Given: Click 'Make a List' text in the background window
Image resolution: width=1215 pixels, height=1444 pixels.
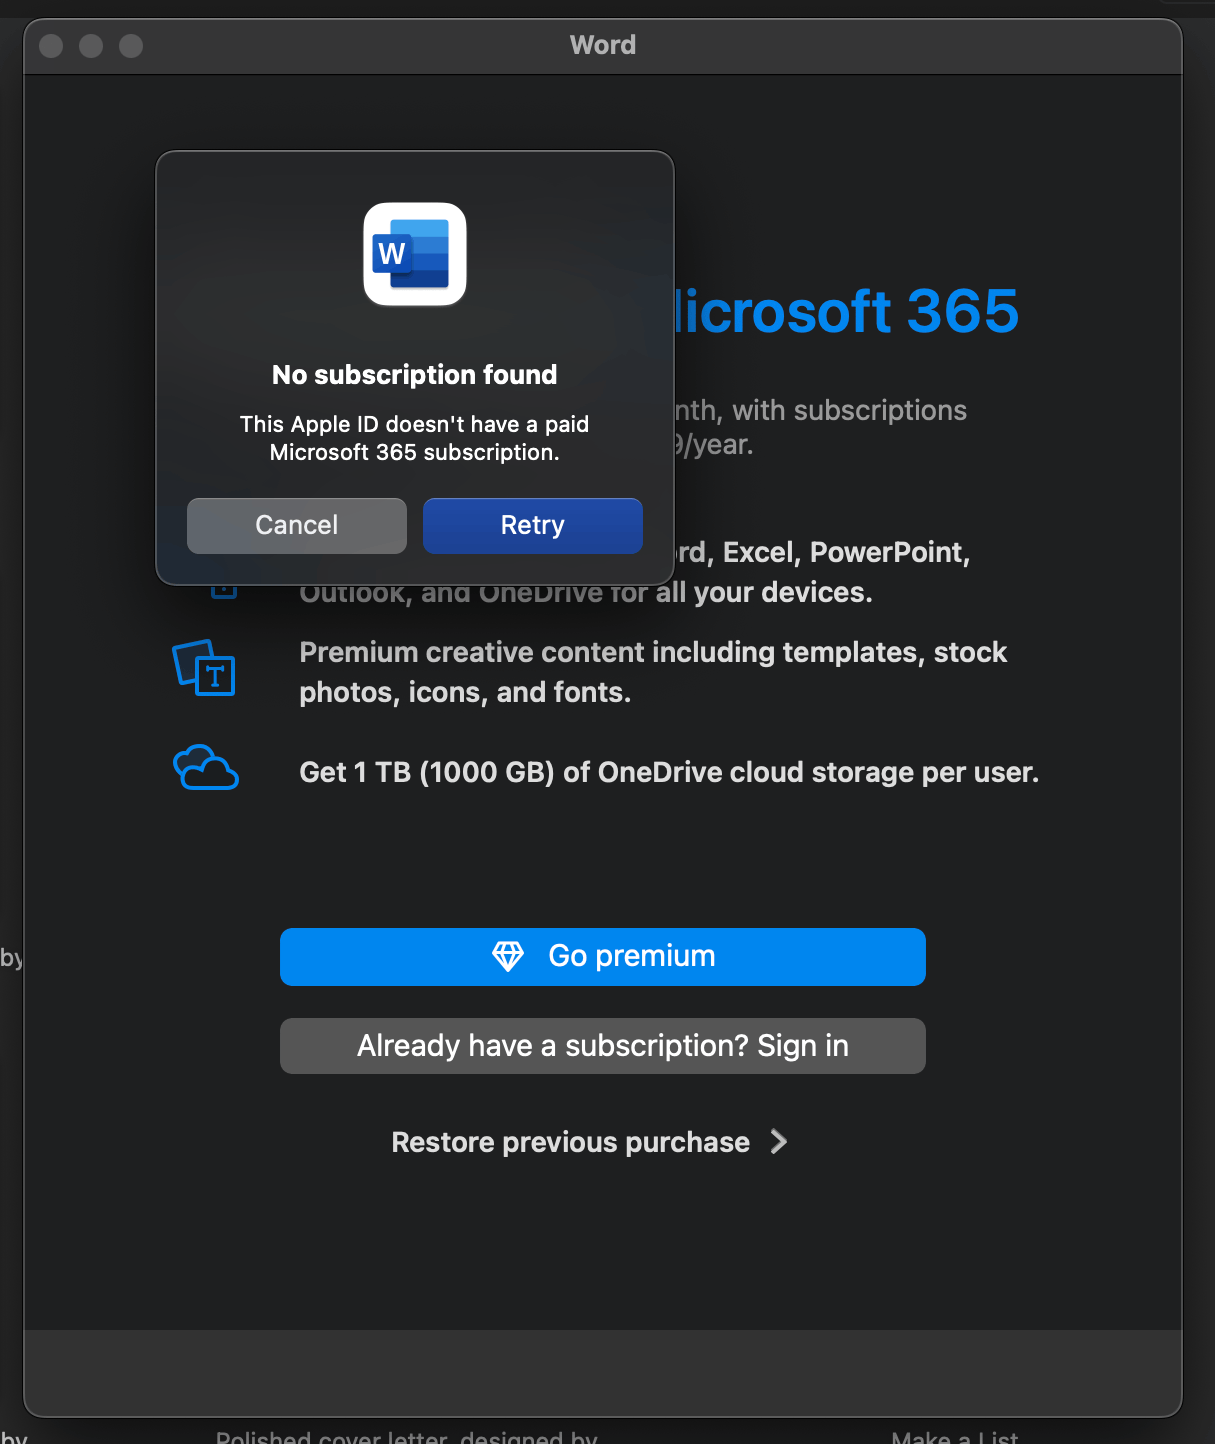Looking at the screenshot, I should point(955,1436).
